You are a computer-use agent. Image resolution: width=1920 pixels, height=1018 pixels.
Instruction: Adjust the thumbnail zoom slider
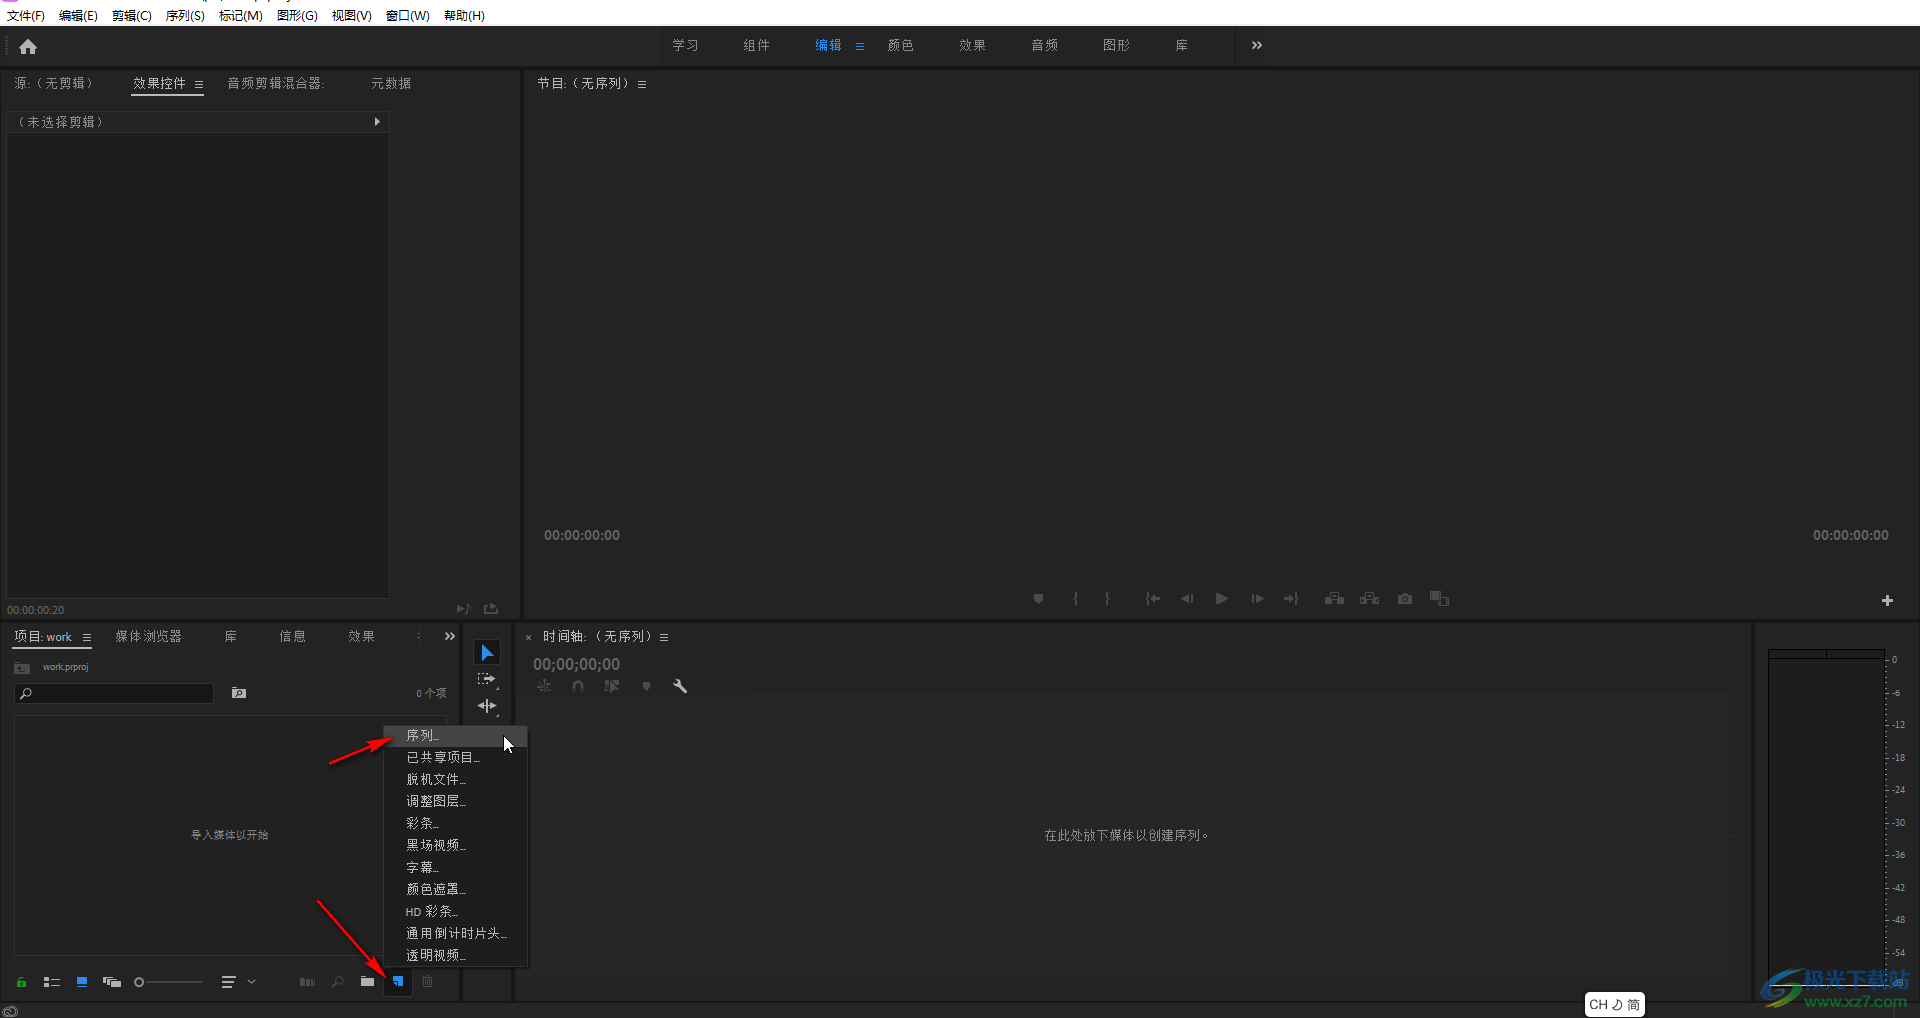point(168,982)
